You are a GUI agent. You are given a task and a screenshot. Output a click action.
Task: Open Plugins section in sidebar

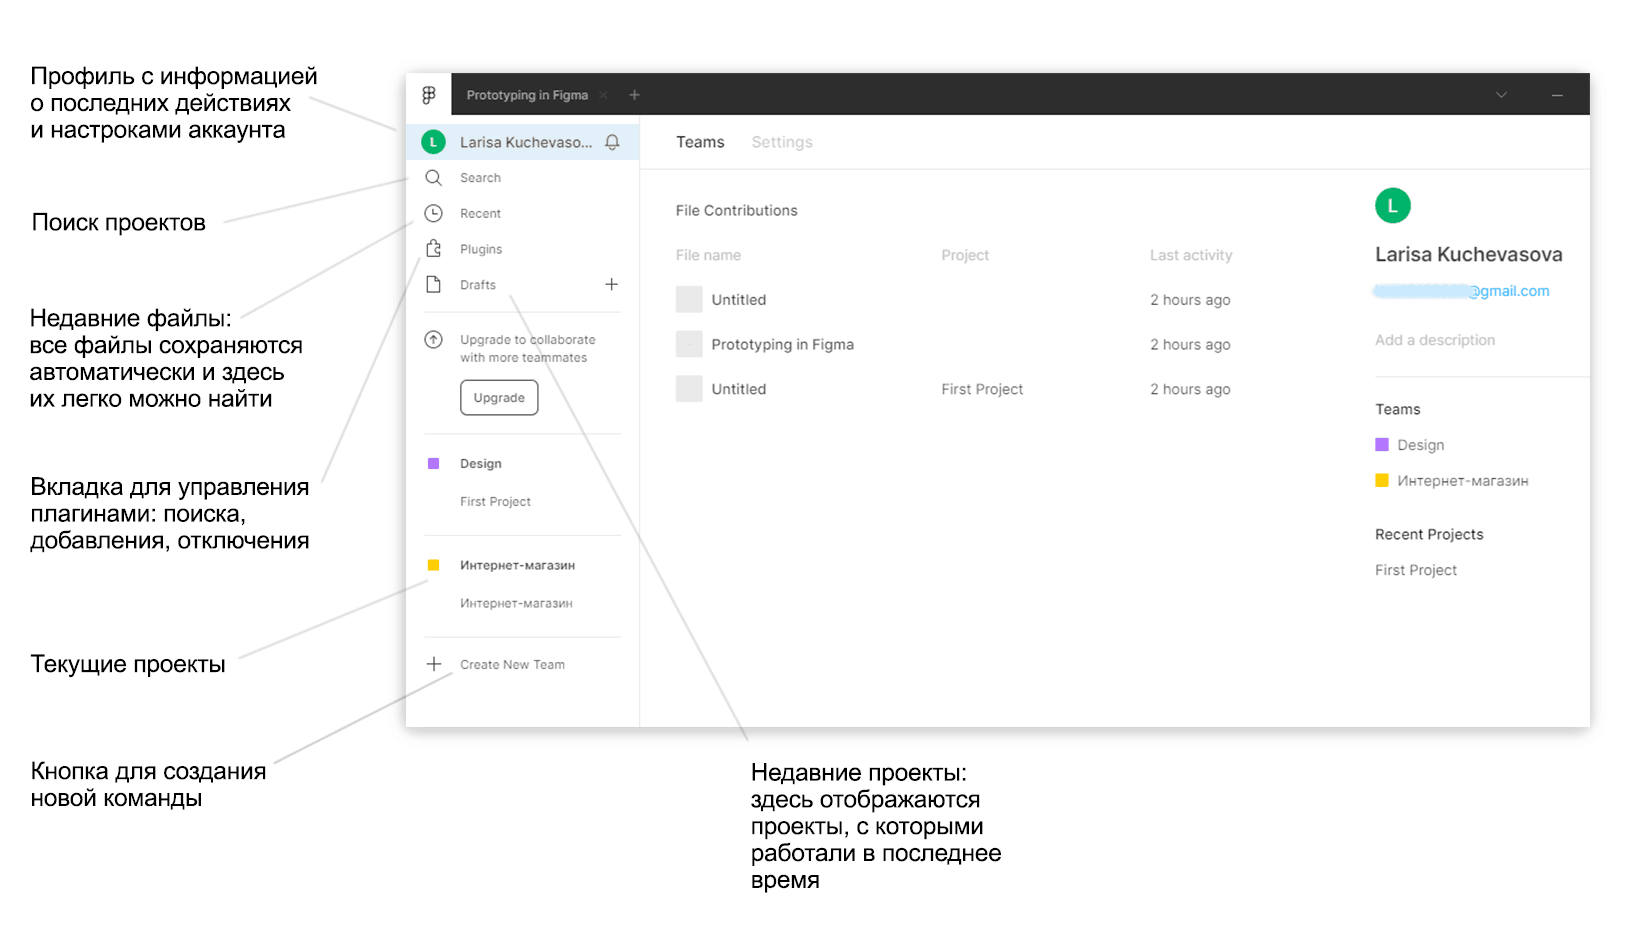tap(481, 249)
